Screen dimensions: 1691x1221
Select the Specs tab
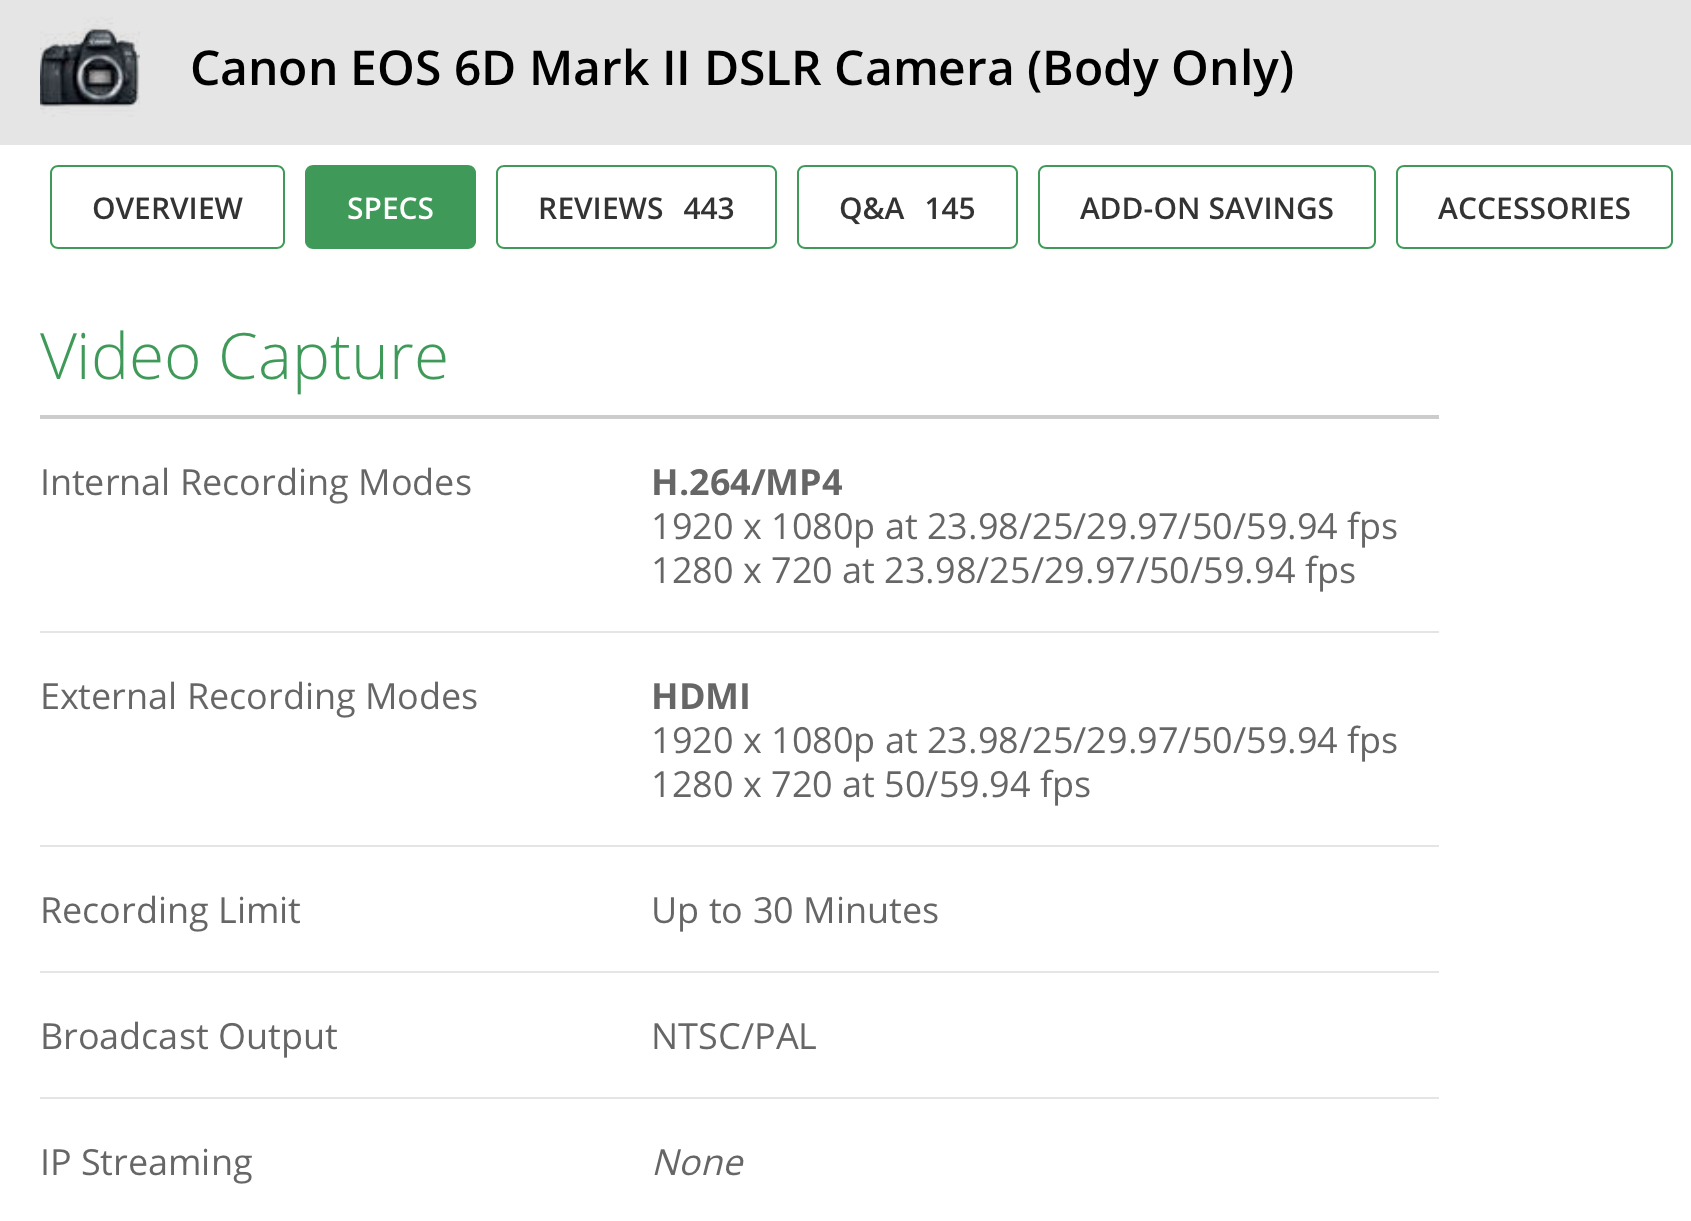[390, 208]
